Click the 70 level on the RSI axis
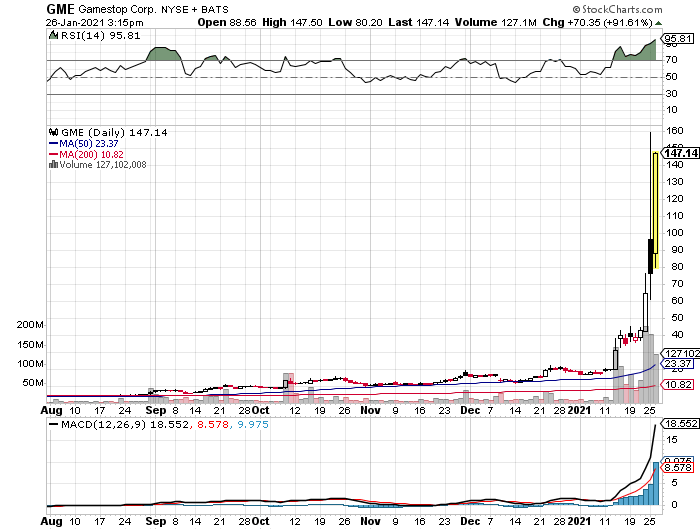This screenshot has height=530, width=700. coord(672,59)
